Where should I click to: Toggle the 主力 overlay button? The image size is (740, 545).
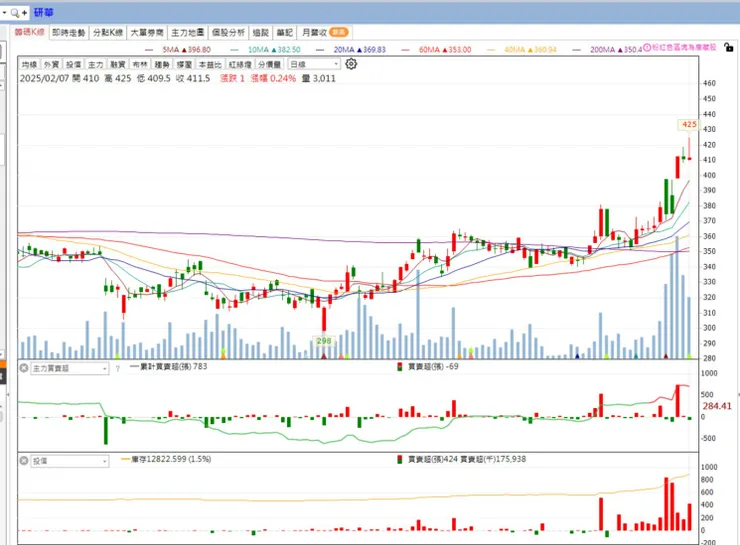point(96,64)
